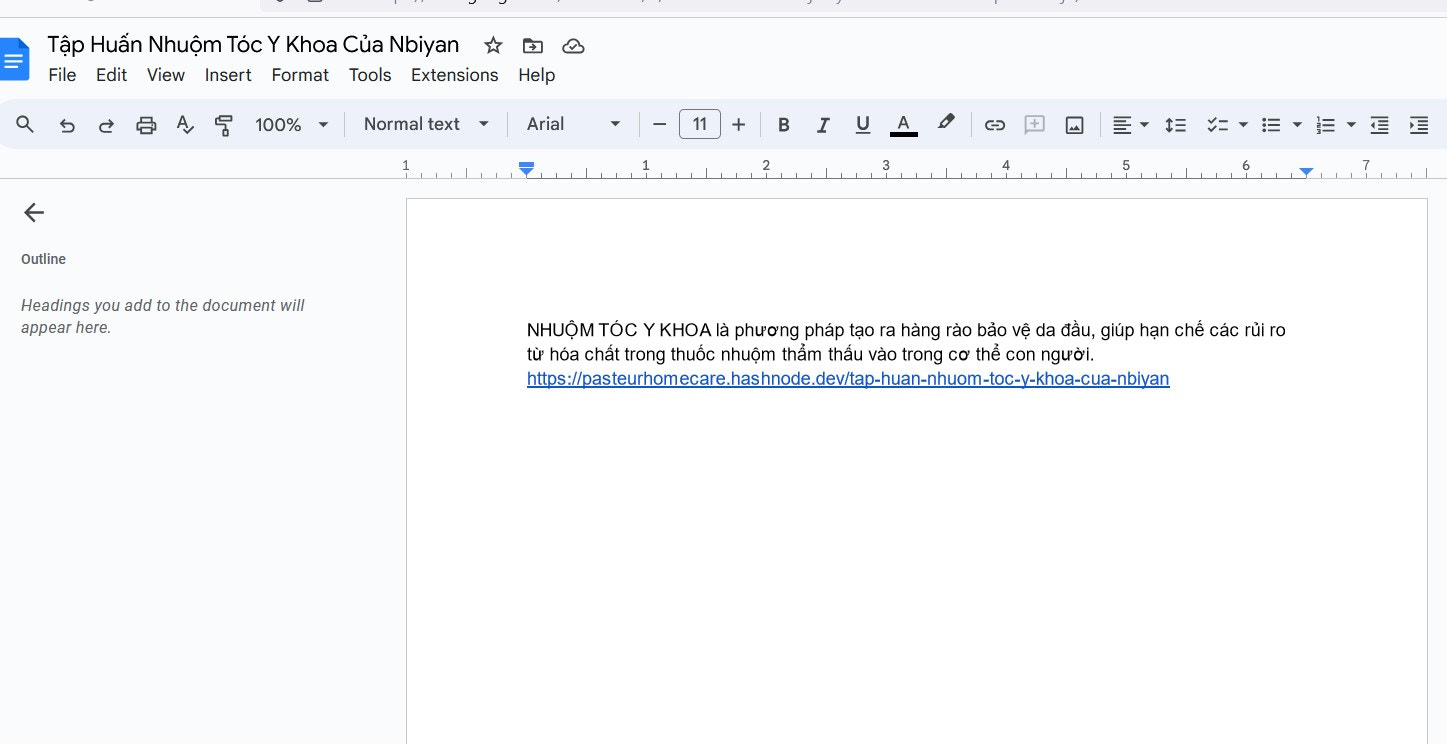Click the Outline heading in the sidebar
1447x744 pixels.
44,259
